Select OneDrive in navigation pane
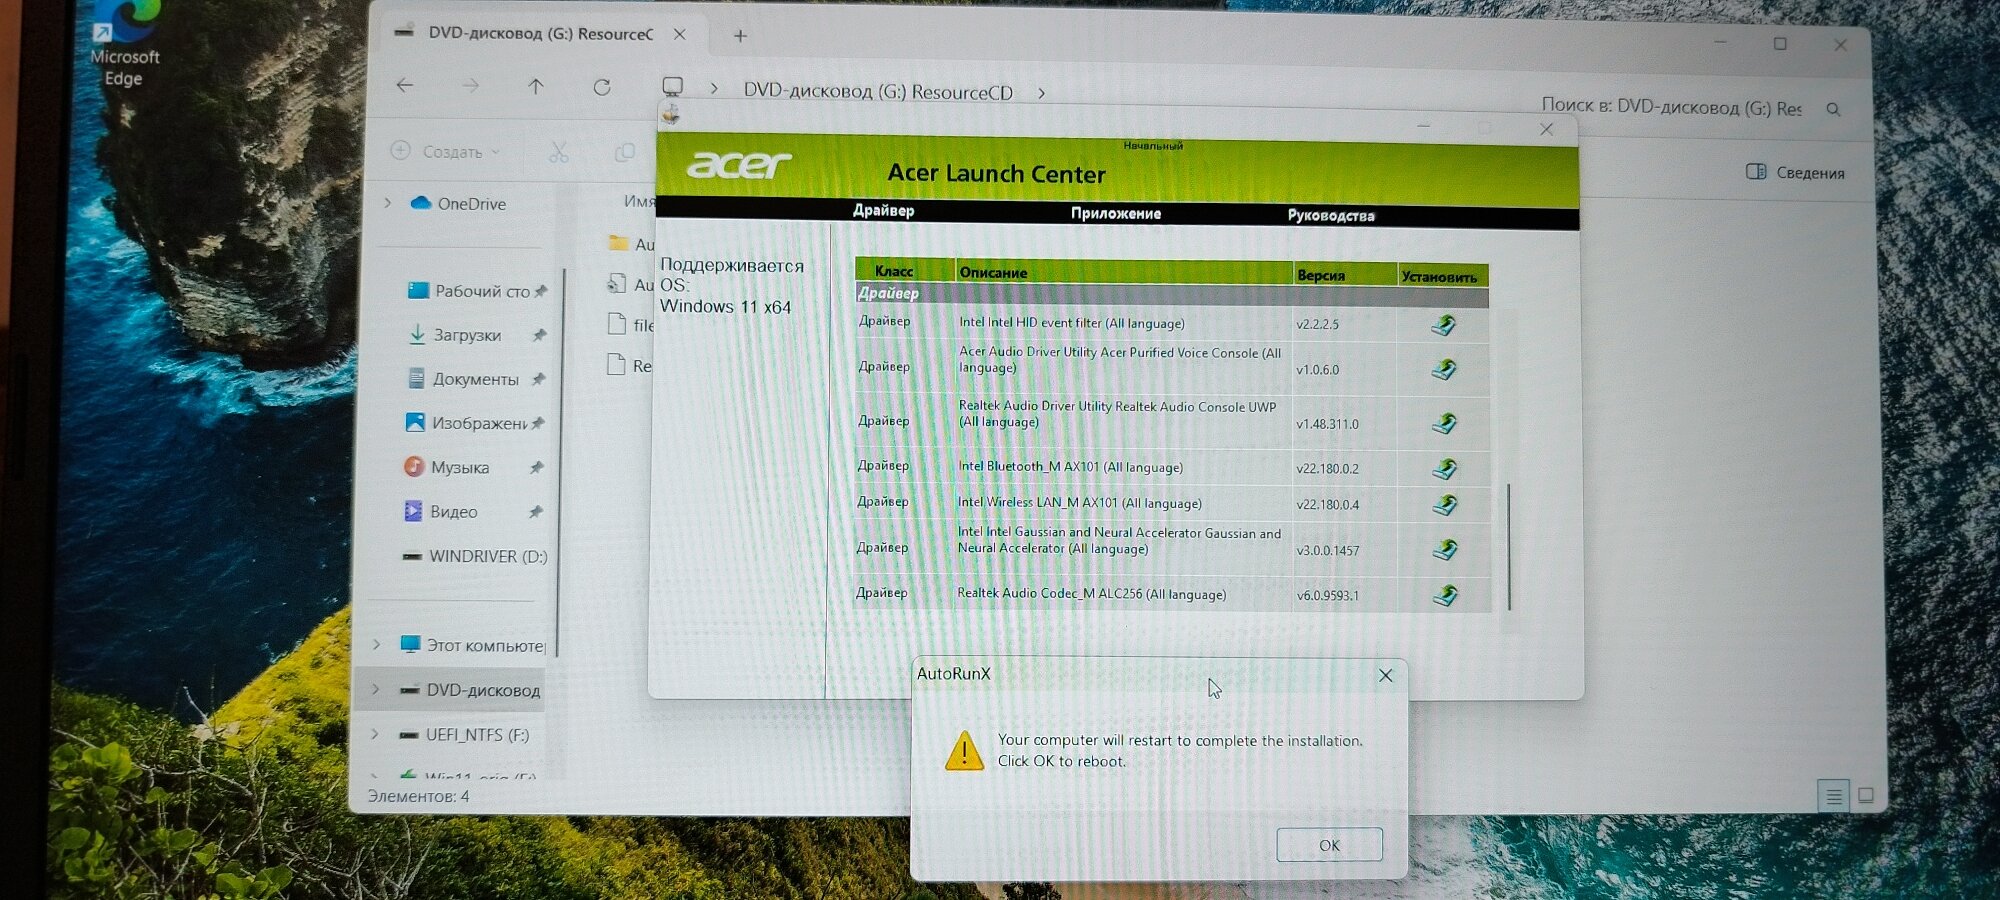 pos(459,203)
